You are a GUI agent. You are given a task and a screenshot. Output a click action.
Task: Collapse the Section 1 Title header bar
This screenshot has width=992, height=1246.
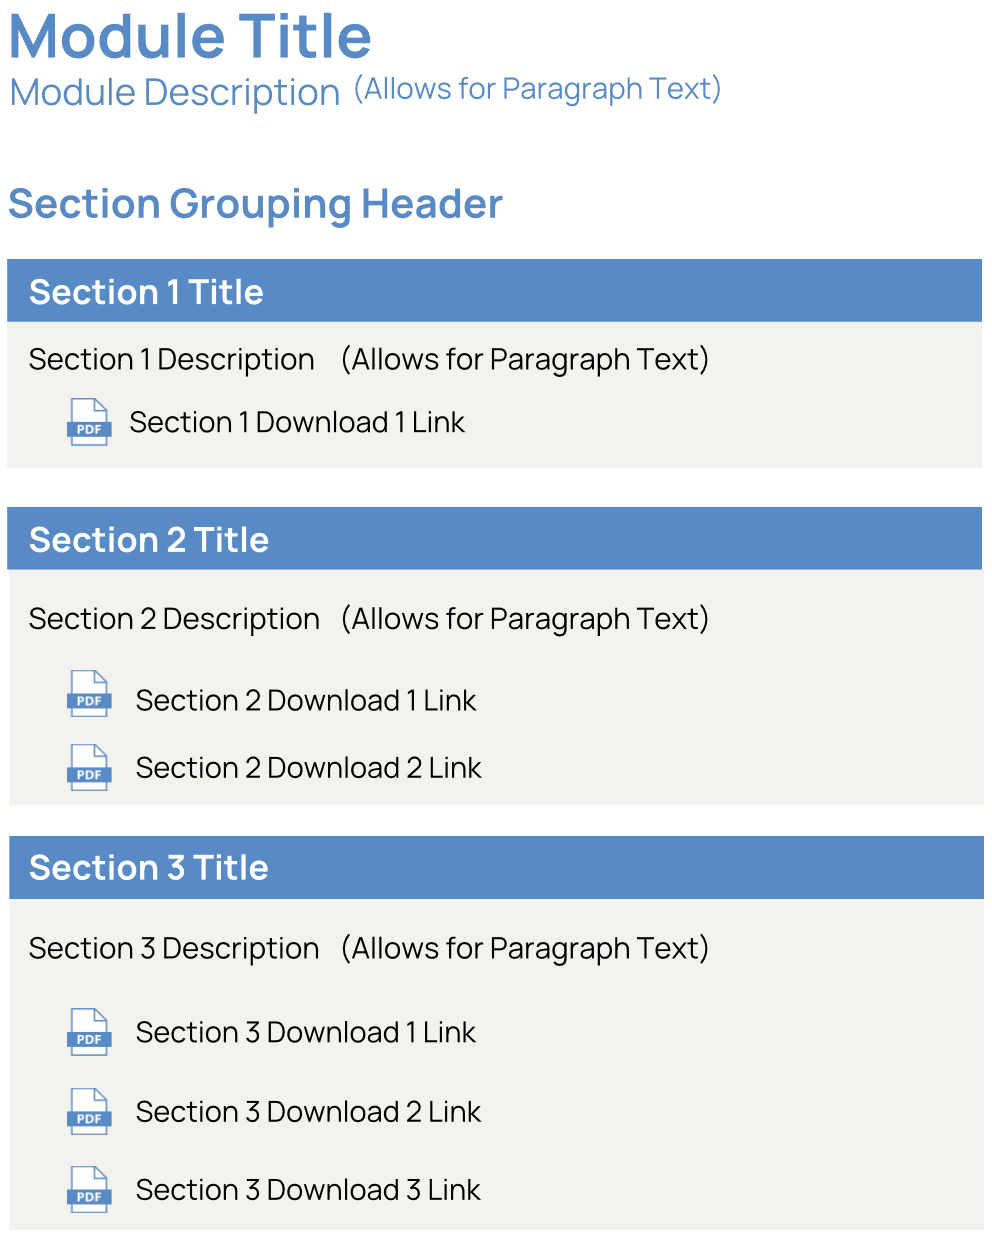pyautogui.click(x=494, y=292)
